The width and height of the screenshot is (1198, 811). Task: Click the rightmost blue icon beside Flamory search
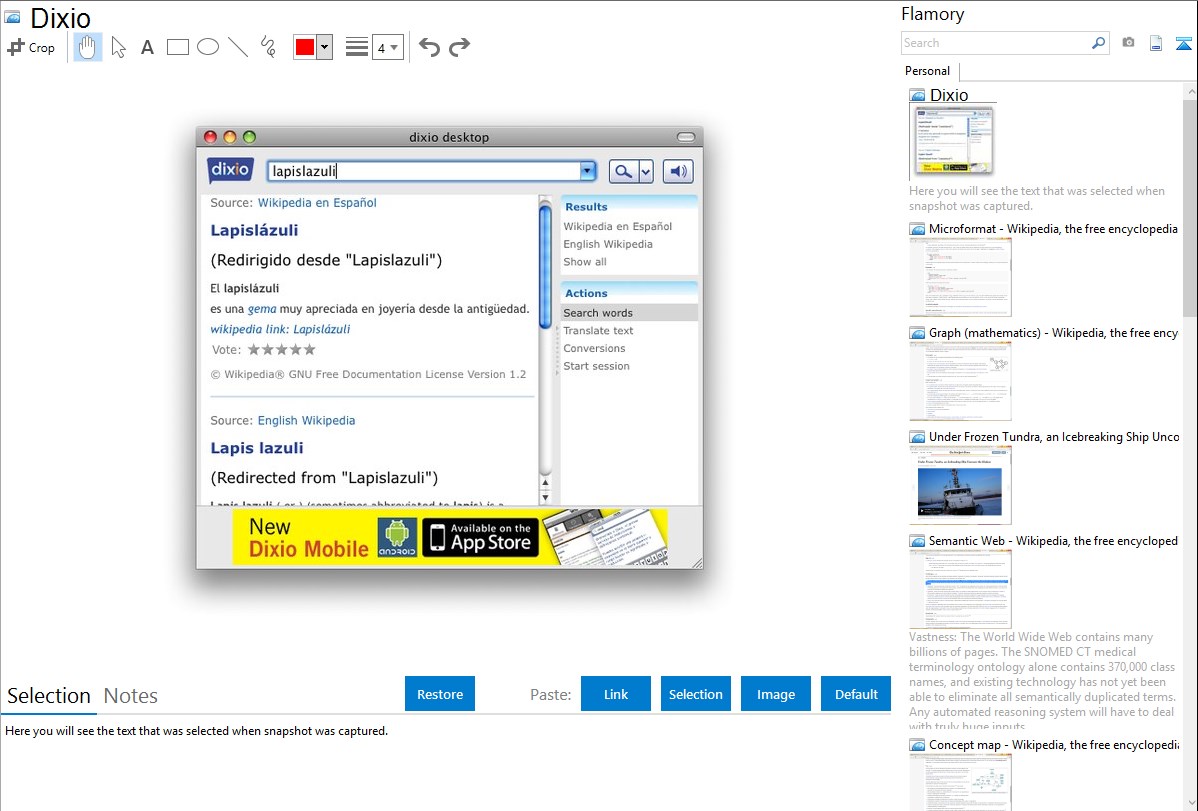click(1183, 44)
